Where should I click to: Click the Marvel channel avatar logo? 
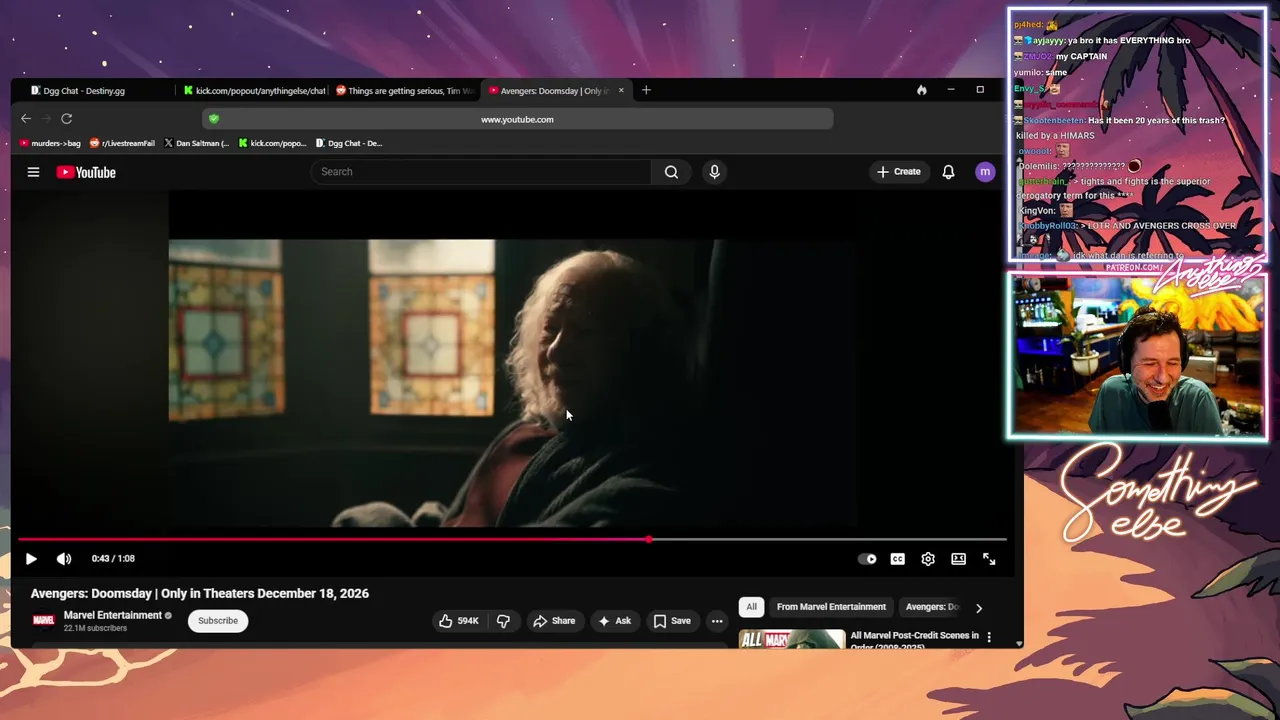tap(43, 621)
